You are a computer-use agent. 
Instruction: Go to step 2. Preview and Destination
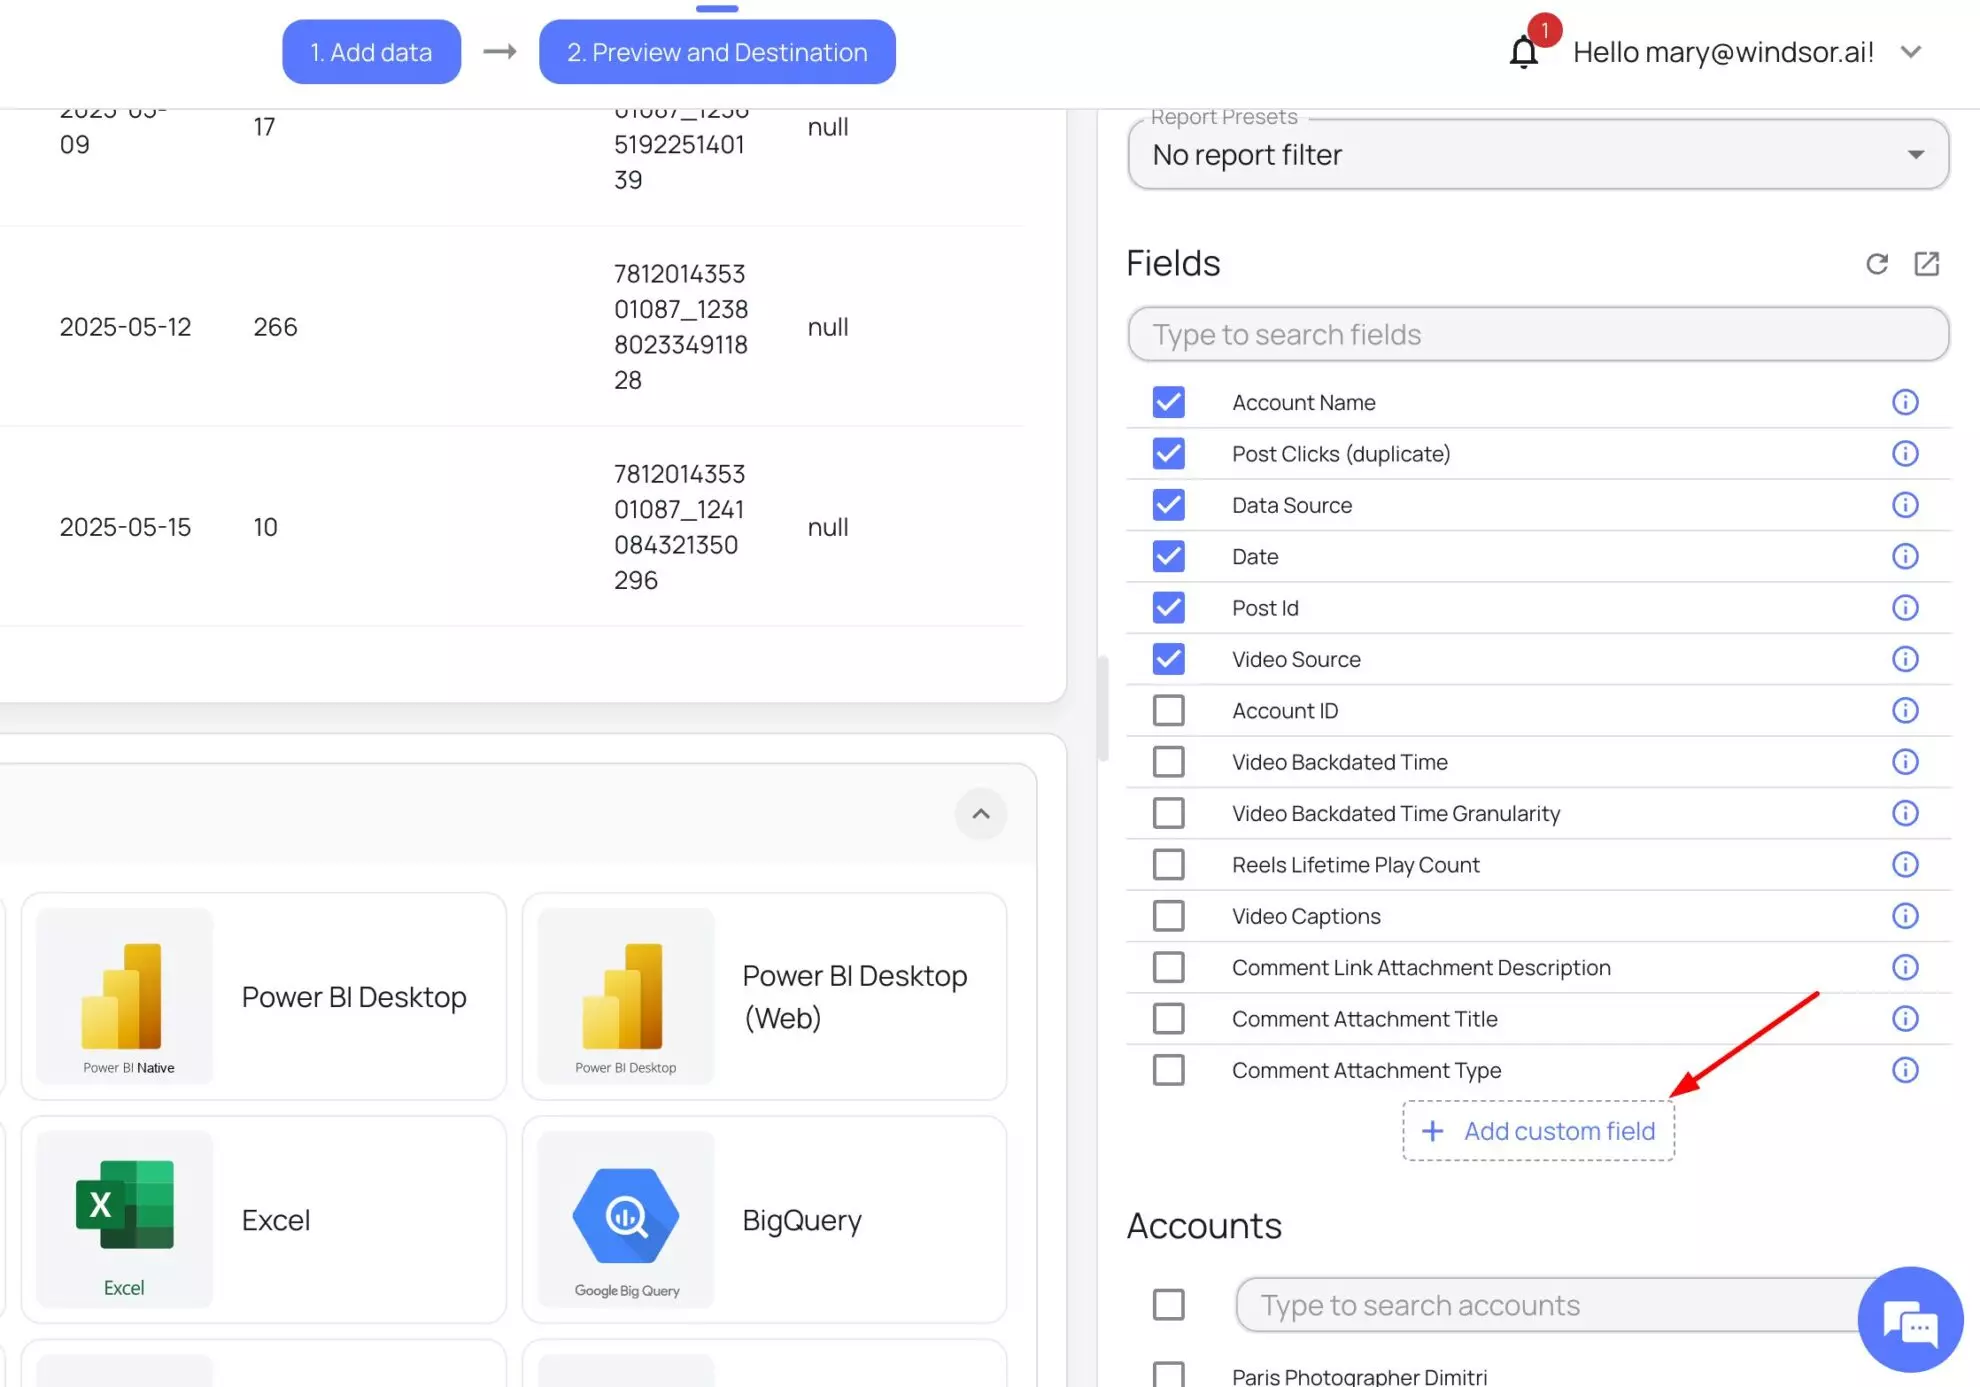coord(717,52)
